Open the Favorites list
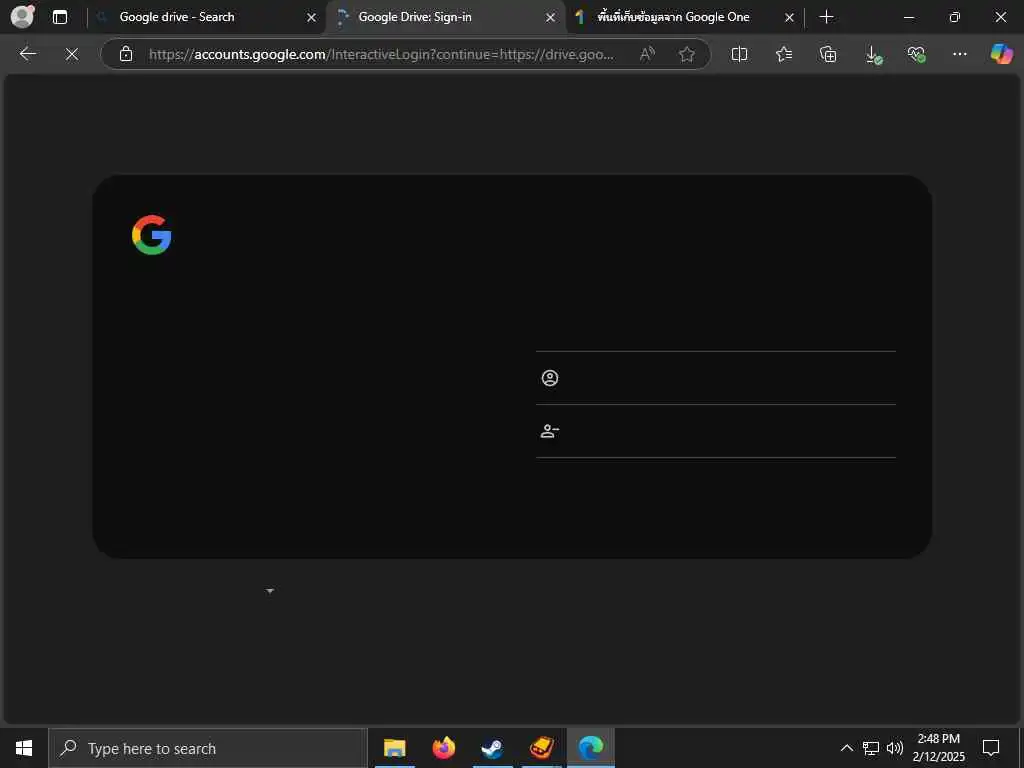Viewport: 1024px width, 768px height. point(784,54)
